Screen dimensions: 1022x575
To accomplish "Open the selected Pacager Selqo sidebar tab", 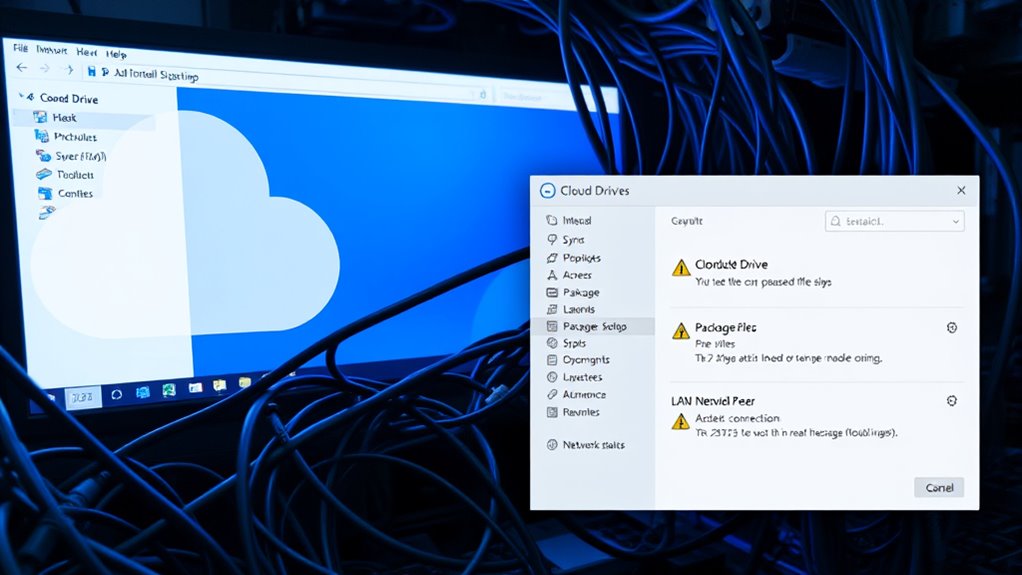I will 592,326.
